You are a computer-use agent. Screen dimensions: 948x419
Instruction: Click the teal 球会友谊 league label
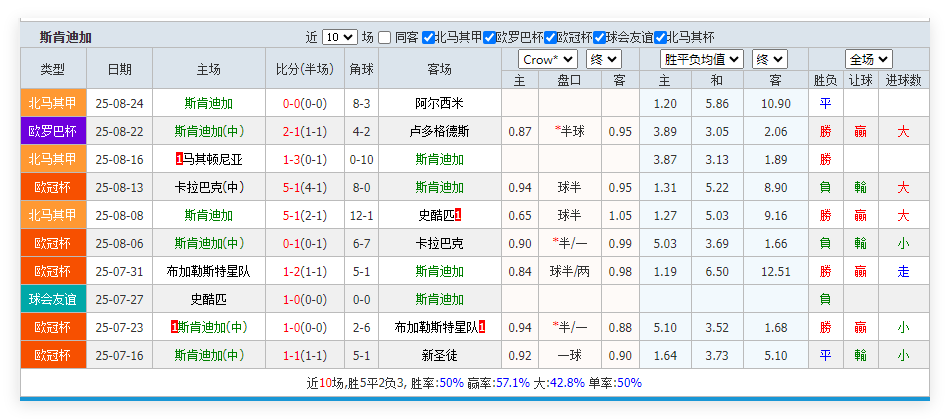(52, 299)
